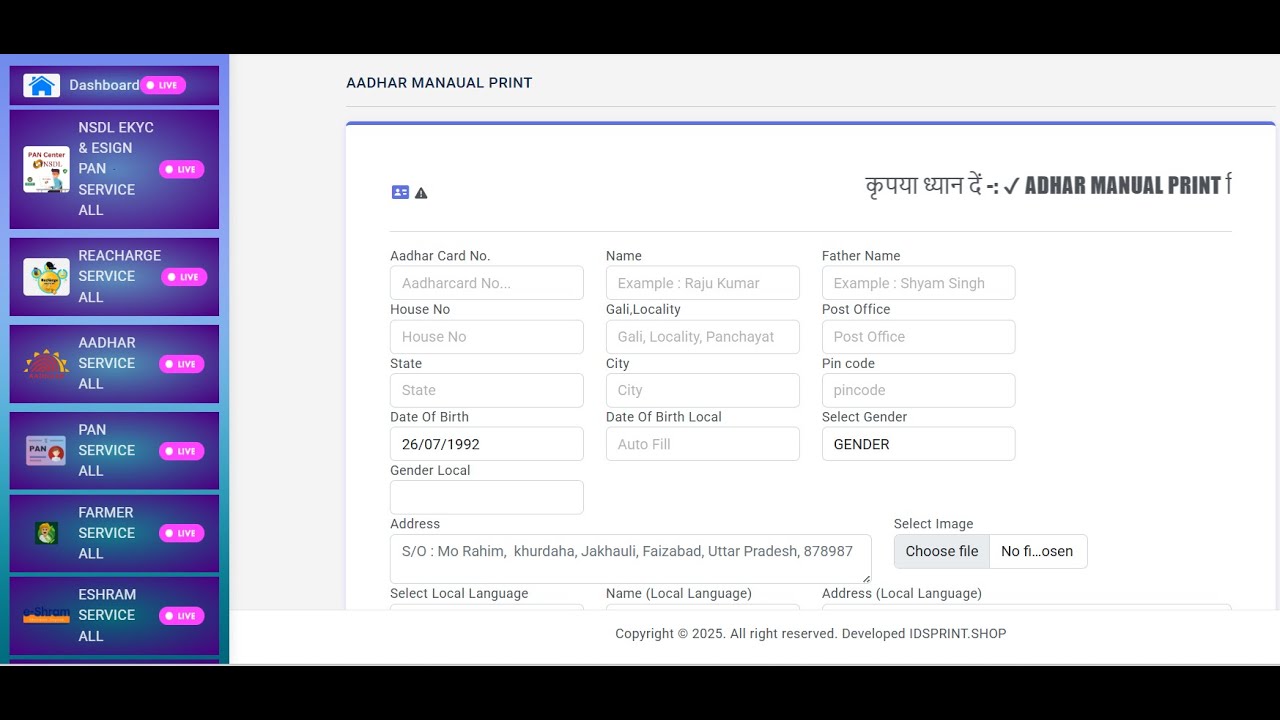The width and height of the screenshot is (1280, 720).
Task: Click LIVE badge next to Dashboard
Action: tap(163, 85)
